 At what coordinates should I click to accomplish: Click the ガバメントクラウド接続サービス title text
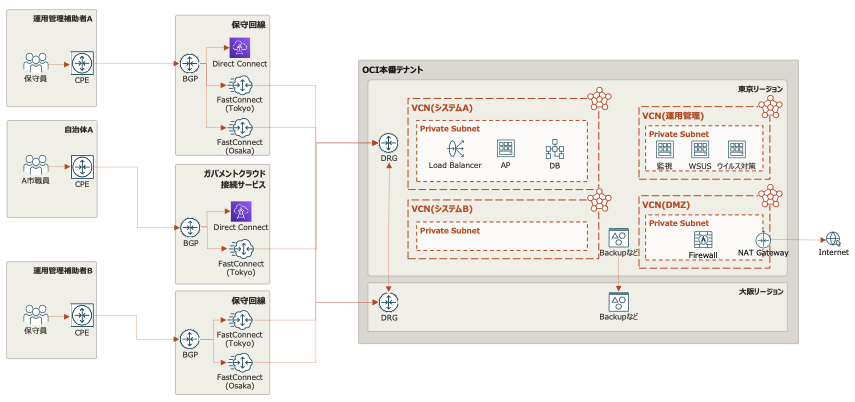233,179
